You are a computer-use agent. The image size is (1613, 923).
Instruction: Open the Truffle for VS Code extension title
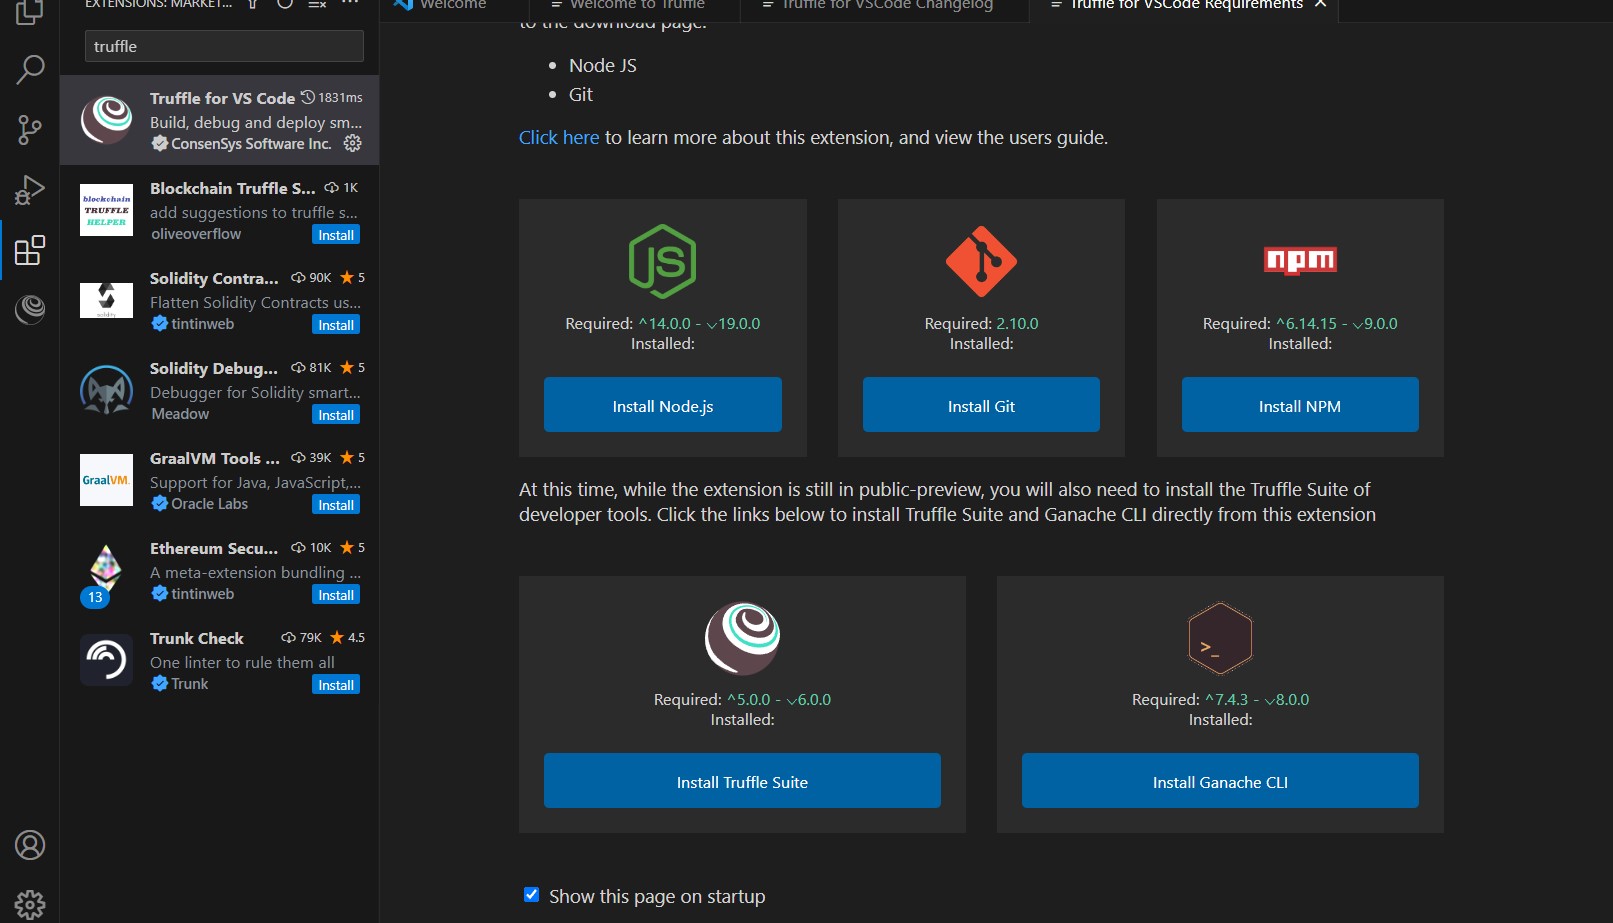click(x=222, y=98)
